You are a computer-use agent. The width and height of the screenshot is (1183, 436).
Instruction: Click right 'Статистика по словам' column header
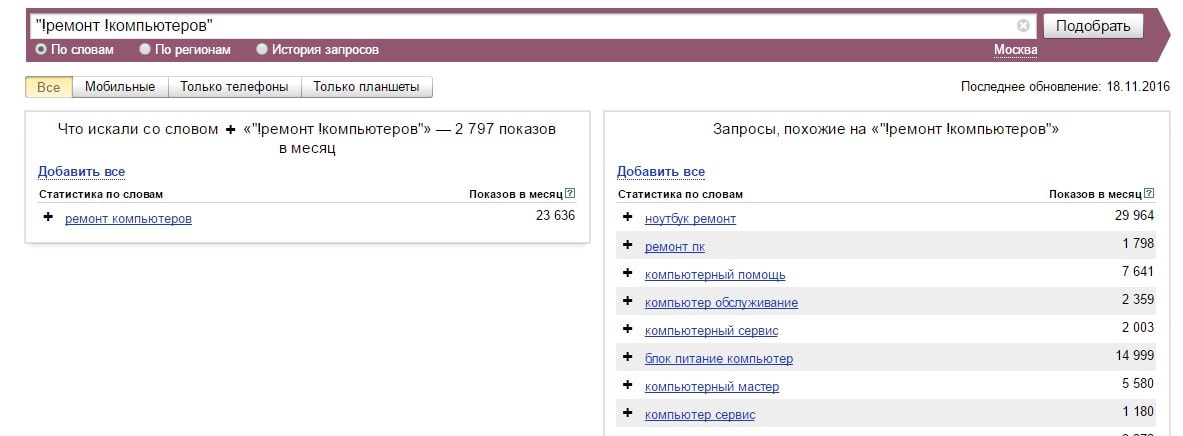[x=681, y=194]
